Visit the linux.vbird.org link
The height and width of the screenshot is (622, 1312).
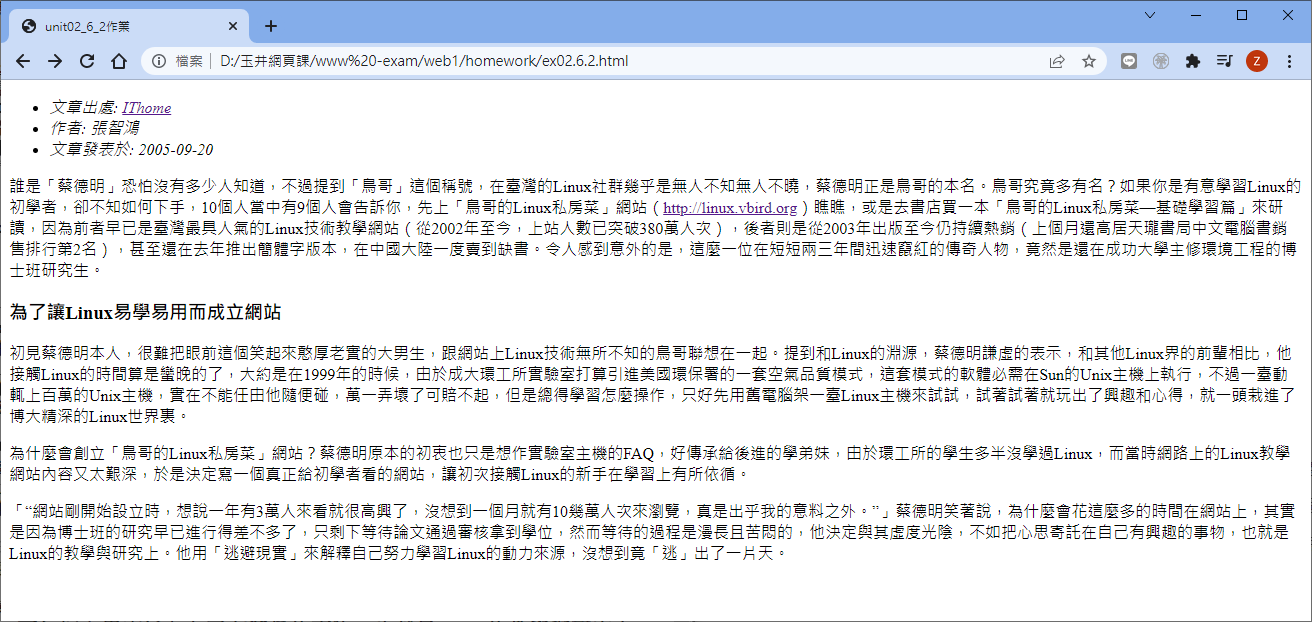pos(730,208)
